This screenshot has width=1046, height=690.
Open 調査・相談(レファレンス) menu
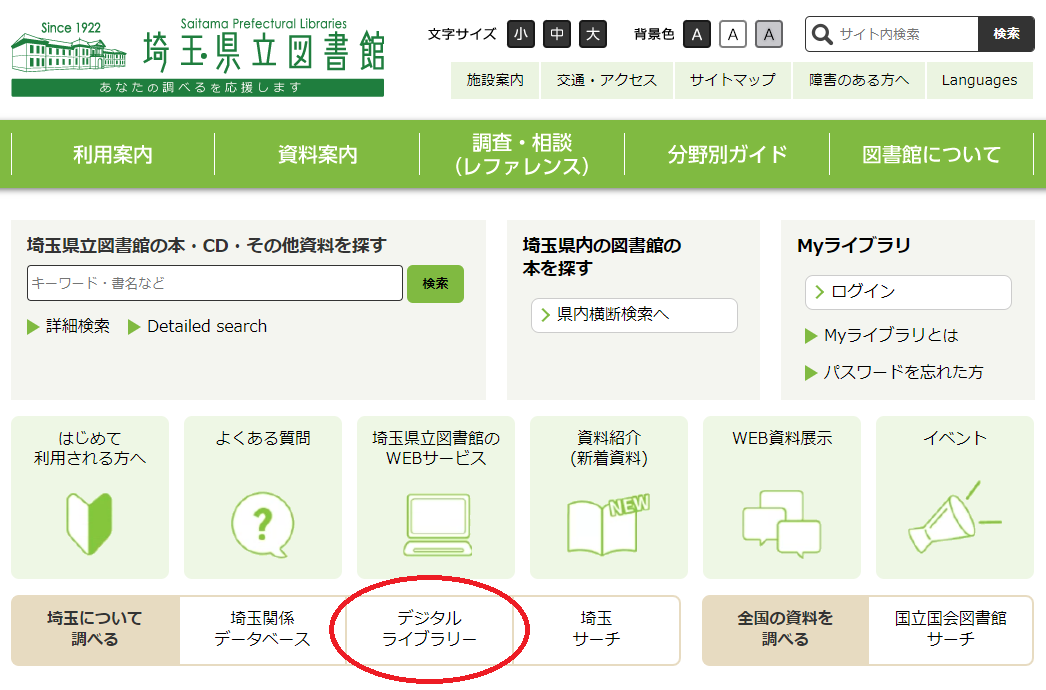(522, 154)
